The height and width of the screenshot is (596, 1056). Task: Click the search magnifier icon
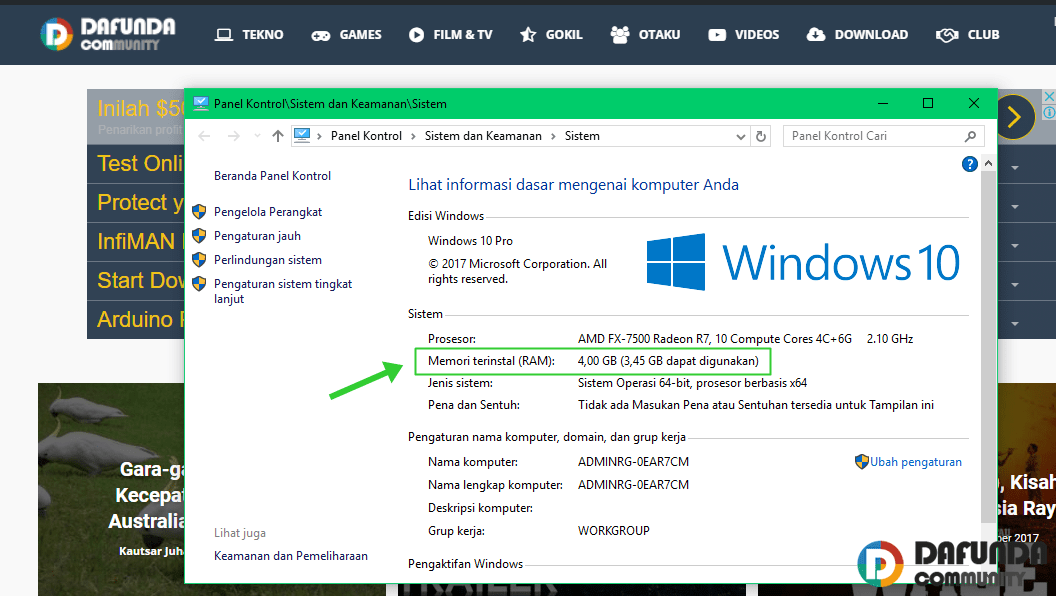point(970,136)
